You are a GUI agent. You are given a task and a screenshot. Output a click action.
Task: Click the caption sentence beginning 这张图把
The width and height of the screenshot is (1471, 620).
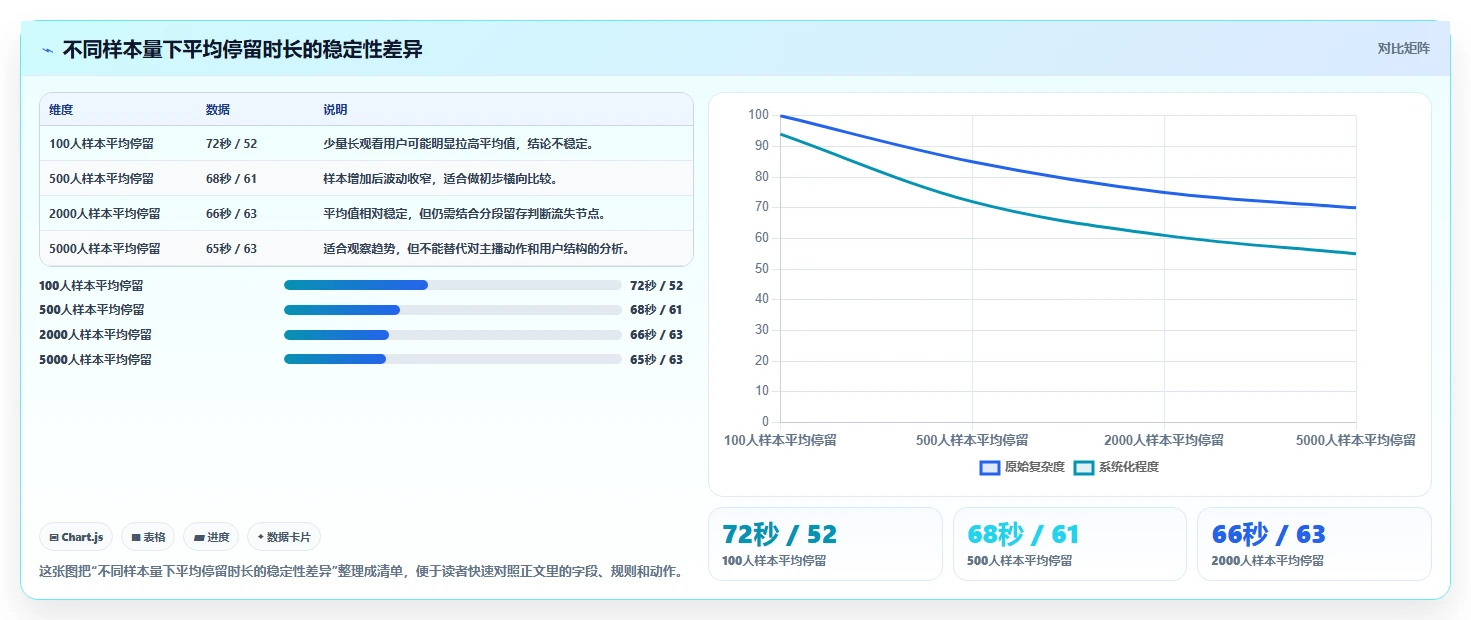[x=361, y=572]
